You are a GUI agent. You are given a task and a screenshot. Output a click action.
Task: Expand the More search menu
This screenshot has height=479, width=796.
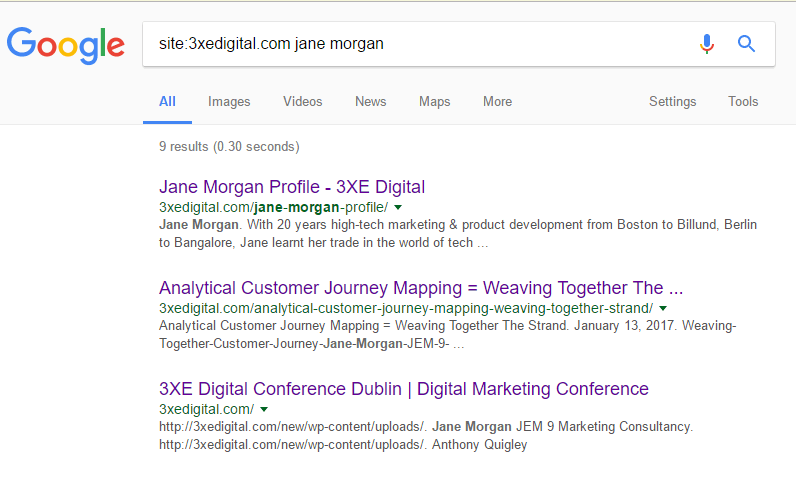coord(498,101)
